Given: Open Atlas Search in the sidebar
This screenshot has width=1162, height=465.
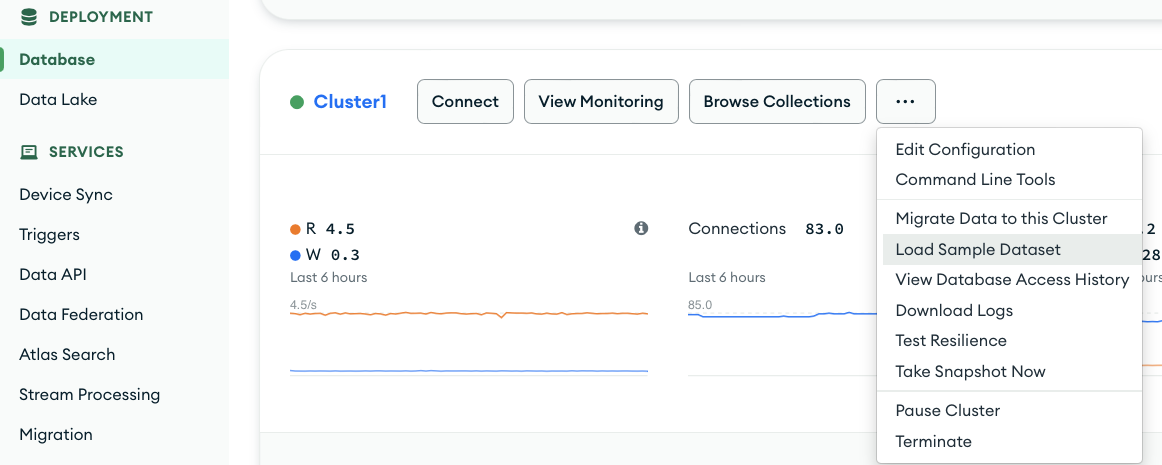Looking at the screenshot, I should click(x=67, y=354).
